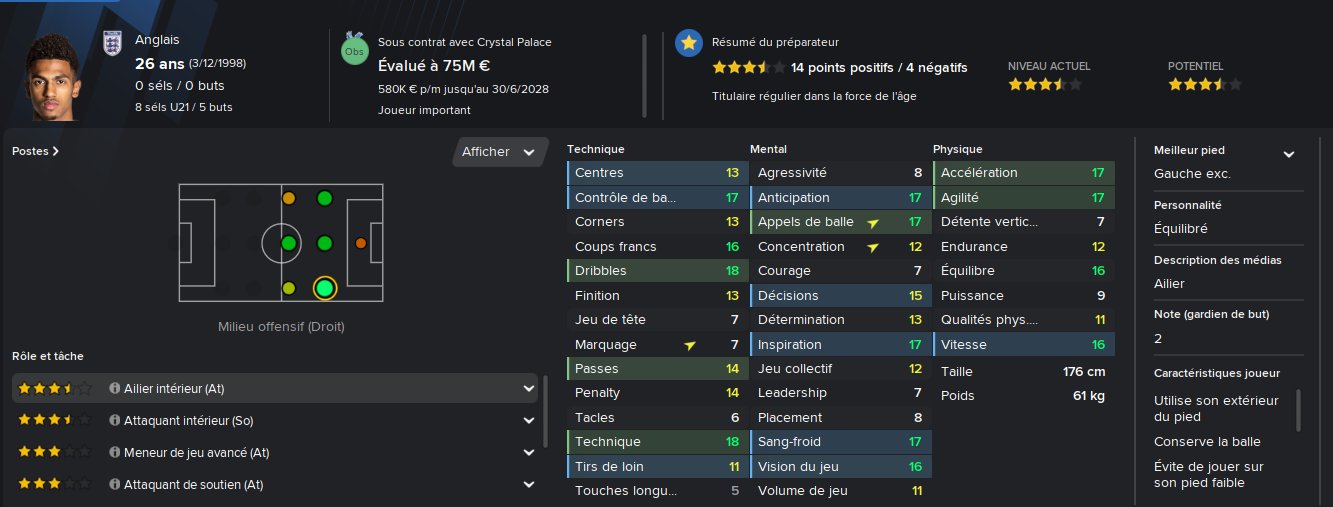1333x507 pixels.
Task: Click the Résumé du préparateur heading
Action: click(x=774, y=42)
